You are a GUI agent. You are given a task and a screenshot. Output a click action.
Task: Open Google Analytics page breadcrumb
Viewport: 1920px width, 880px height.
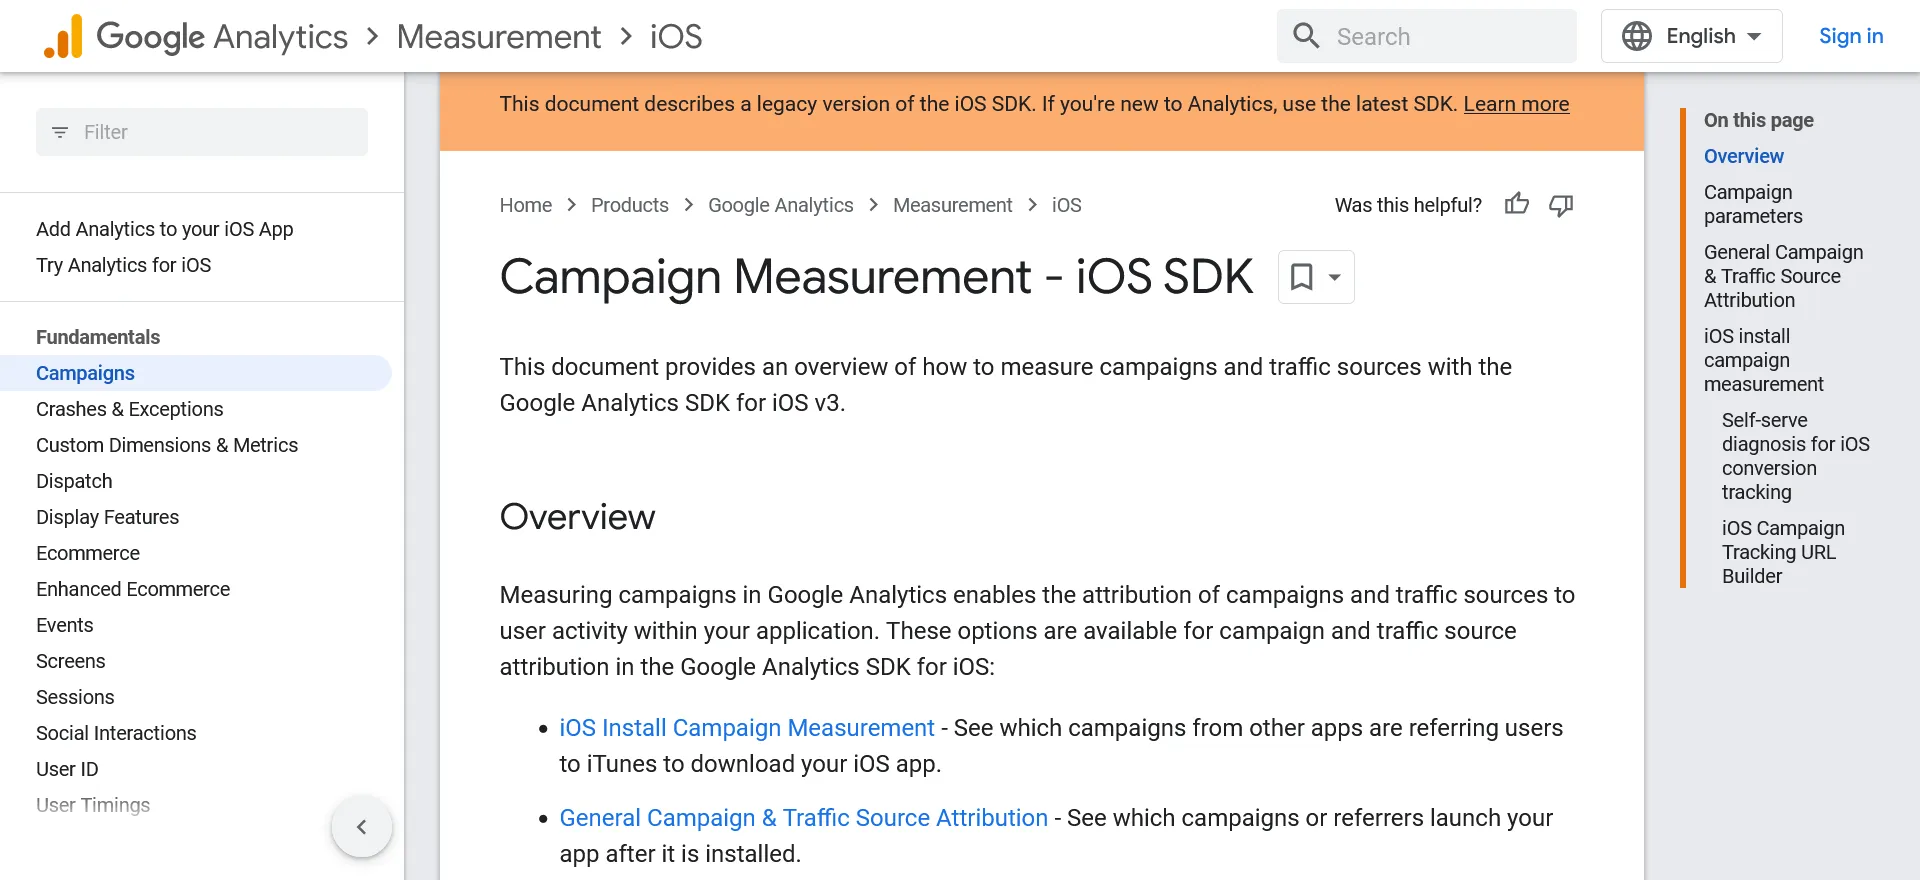[x=781, y=205]
